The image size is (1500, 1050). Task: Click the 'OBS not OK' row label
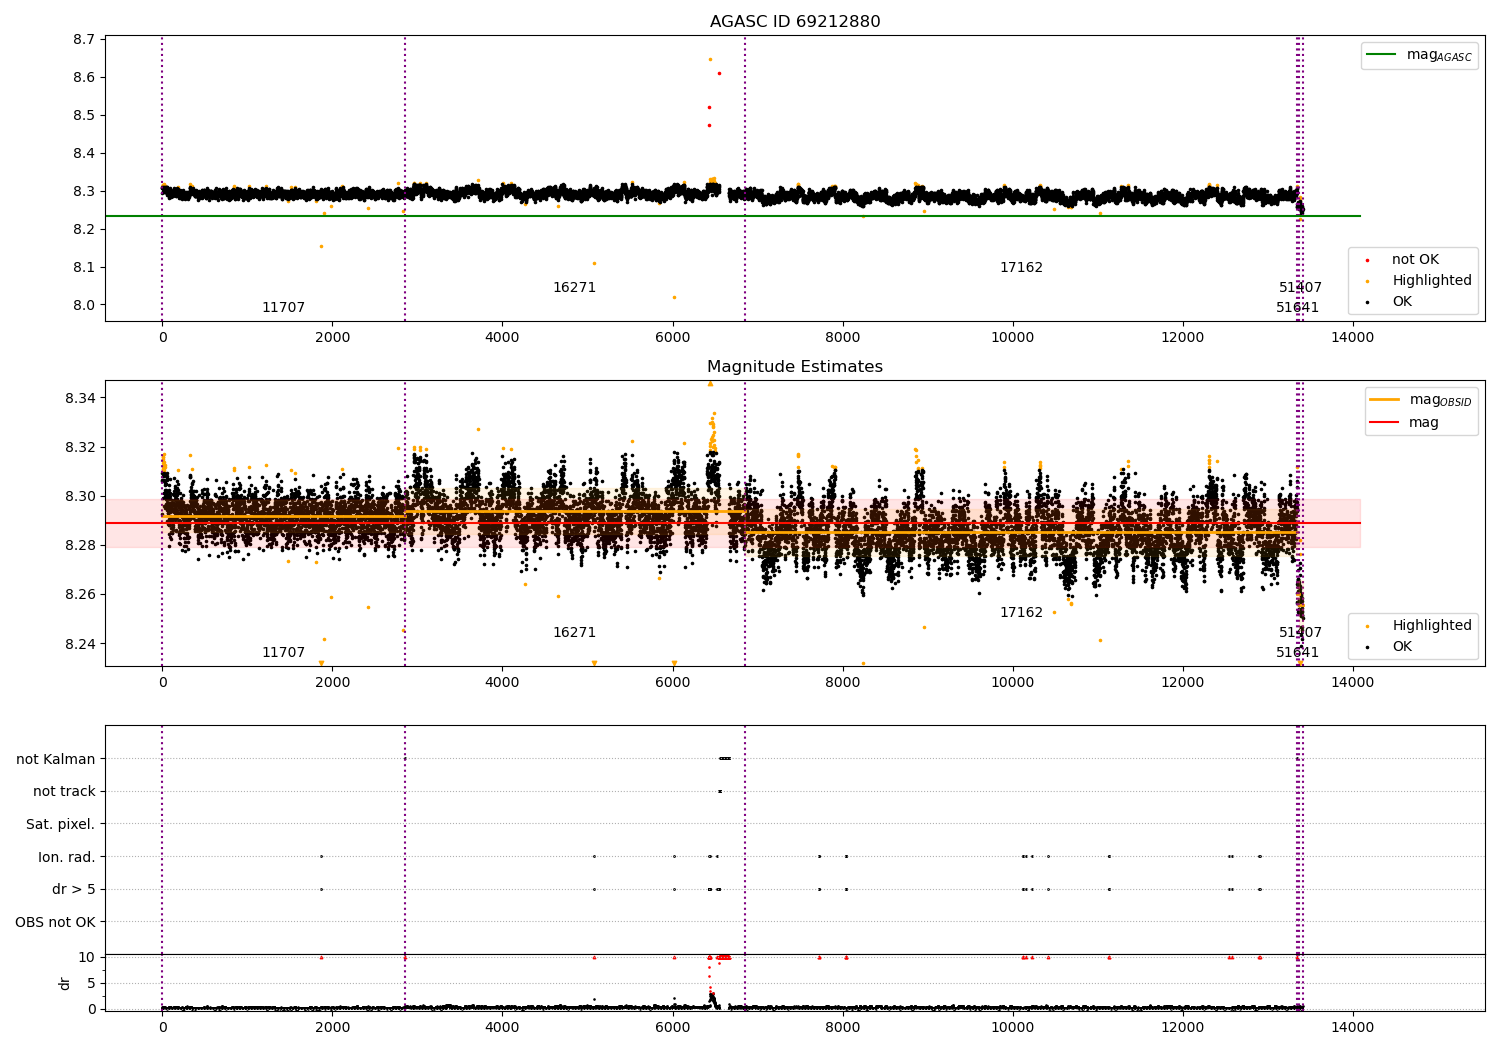tap(56, 922)
